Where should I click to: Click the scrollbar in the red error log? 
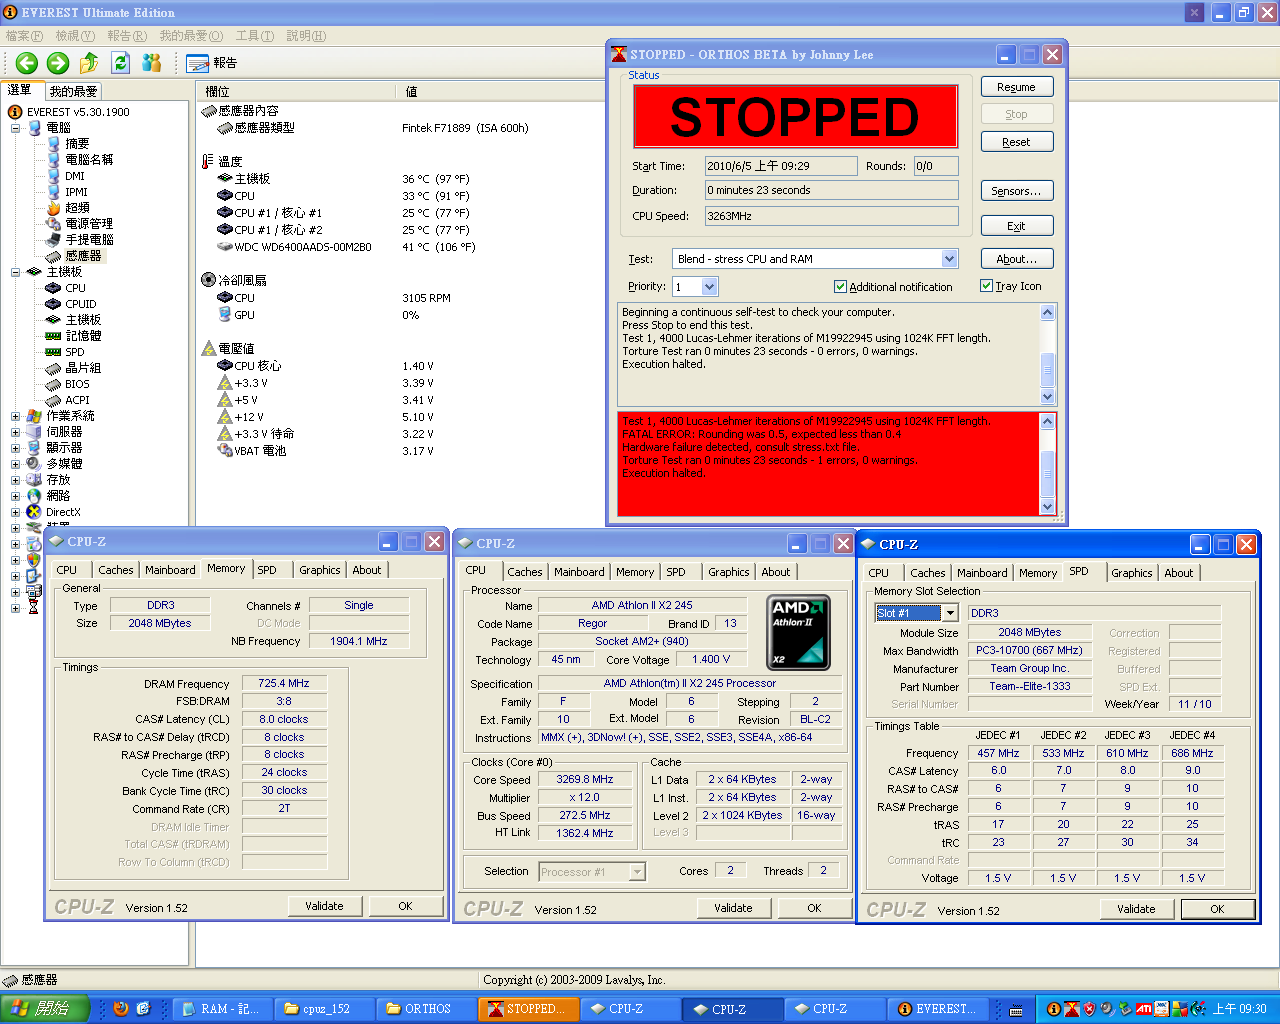(x=1047, y=465)
